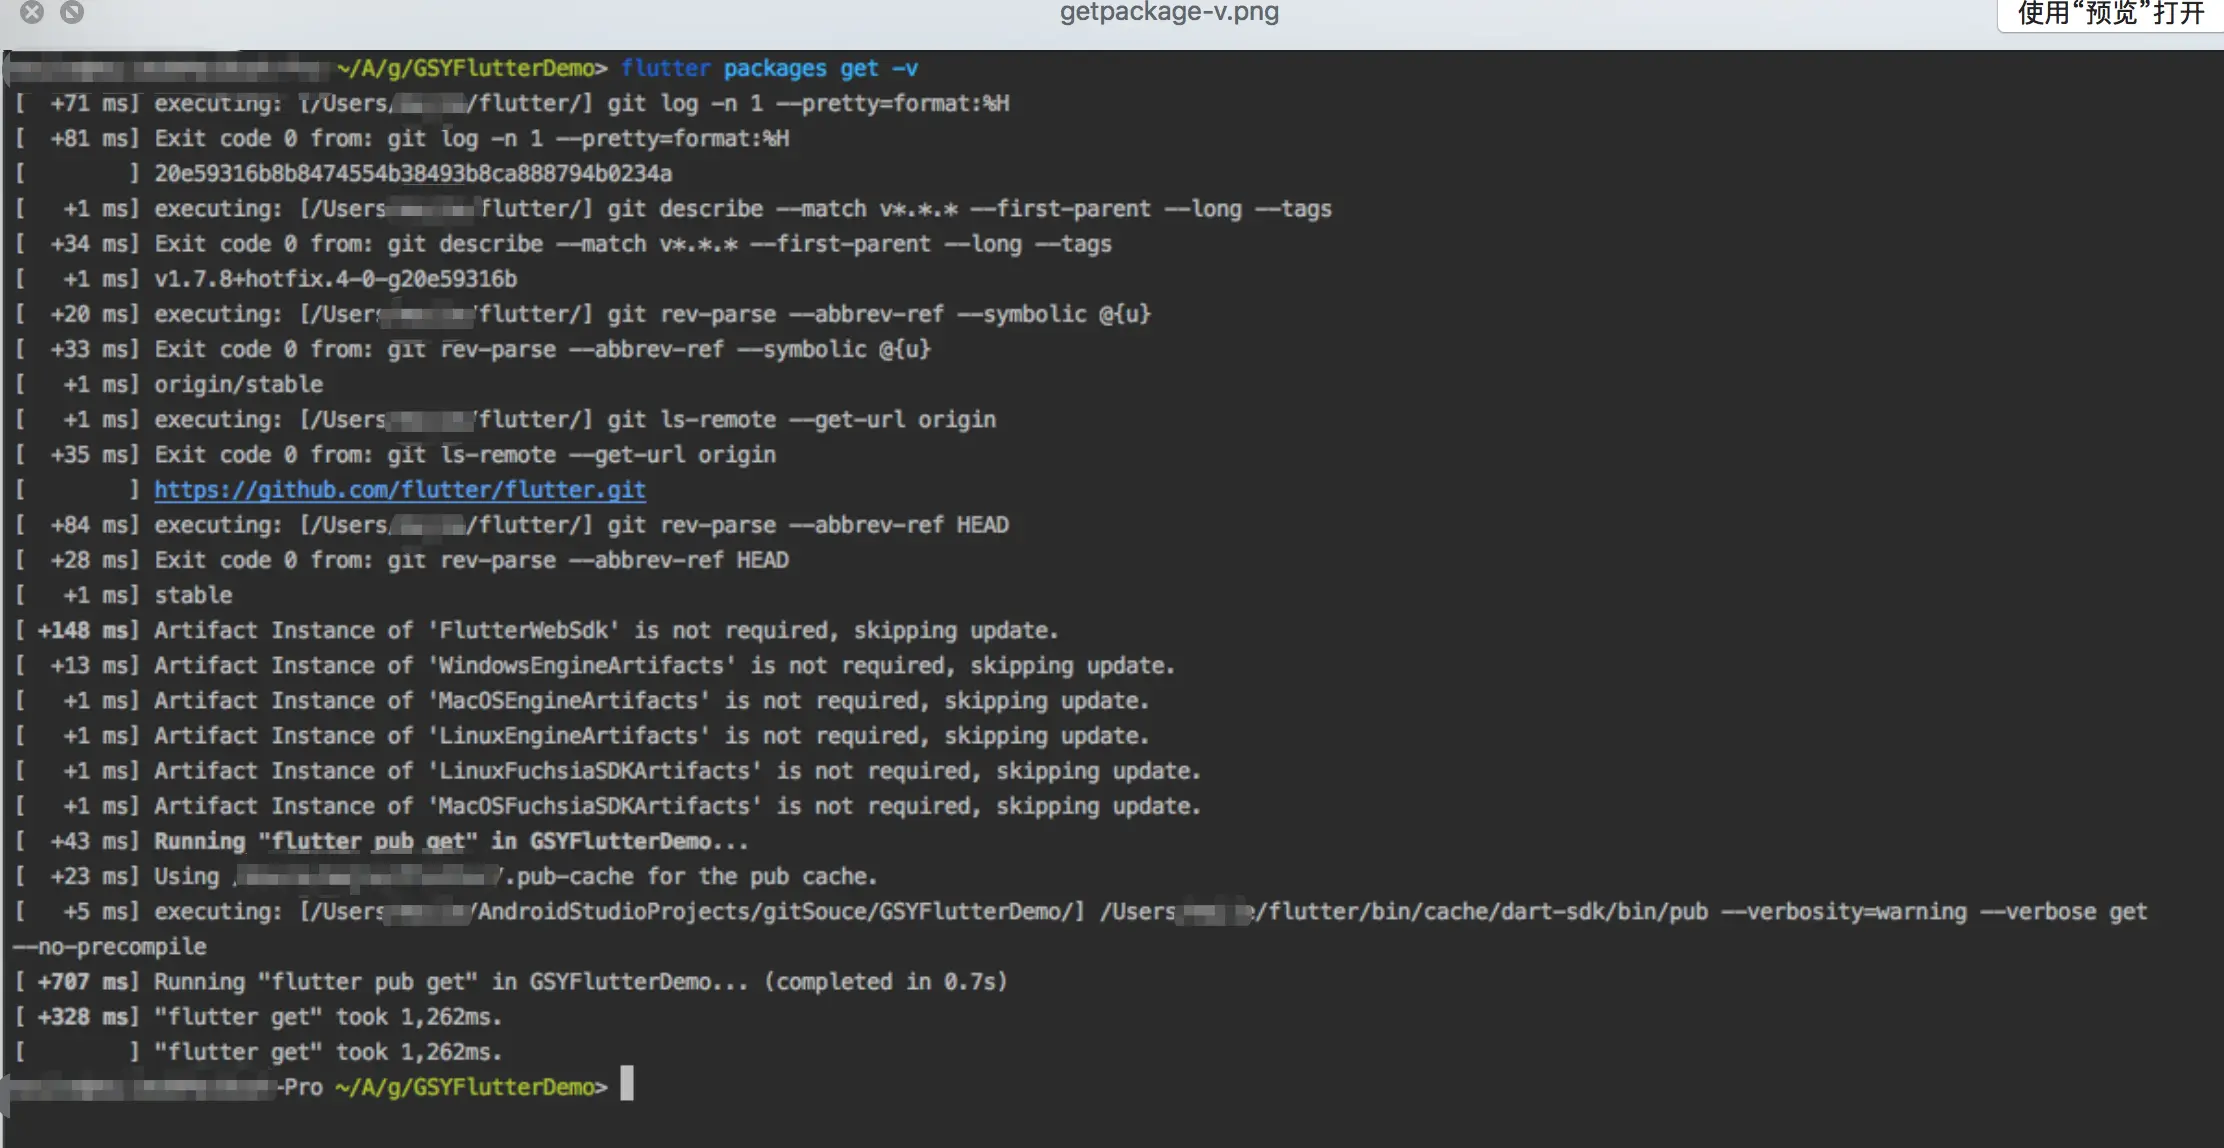The image size is (2224, 1148).
Task: Click the 'origin/stable' output line
Action: (x=238, y=385)
